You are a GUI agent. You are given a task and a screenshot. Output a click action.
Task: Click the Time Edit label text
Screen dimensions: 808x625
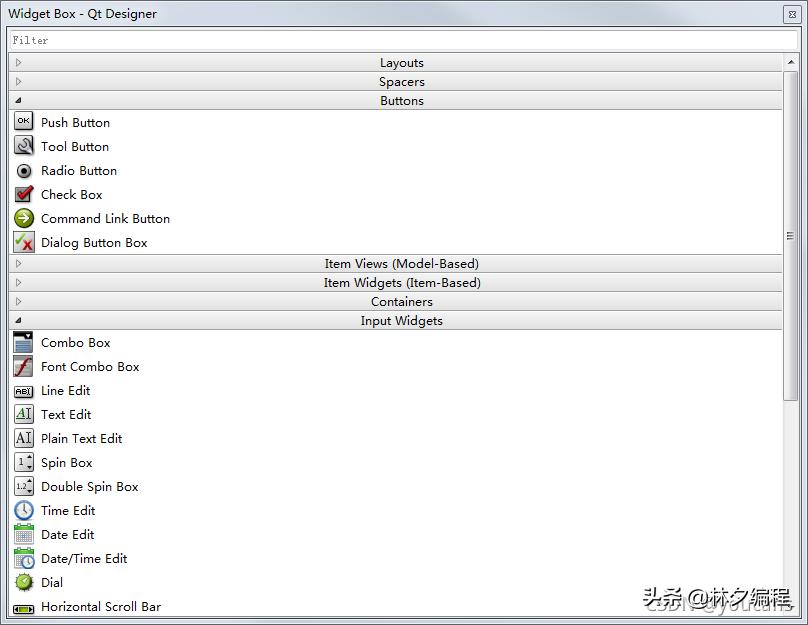point(69,511)
